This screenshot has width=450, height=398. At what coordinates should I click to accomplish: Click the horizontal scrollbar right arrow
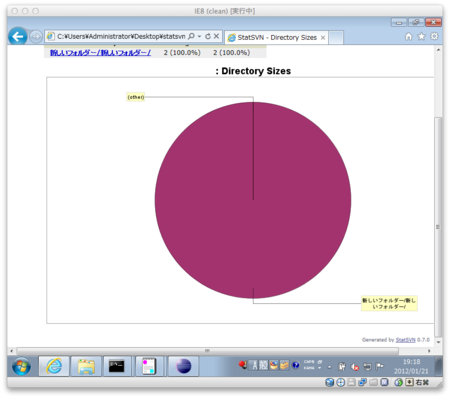point(429,350)
